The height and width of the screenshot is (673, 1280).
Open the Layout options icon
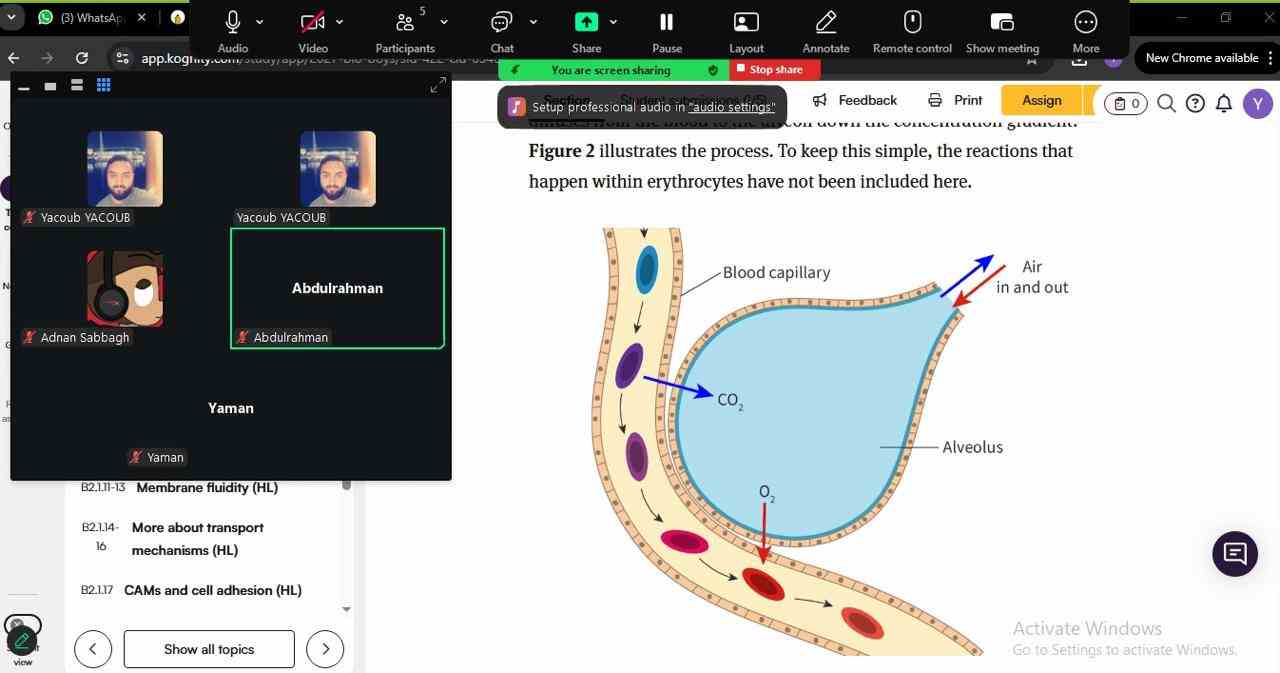click(746, 23)
